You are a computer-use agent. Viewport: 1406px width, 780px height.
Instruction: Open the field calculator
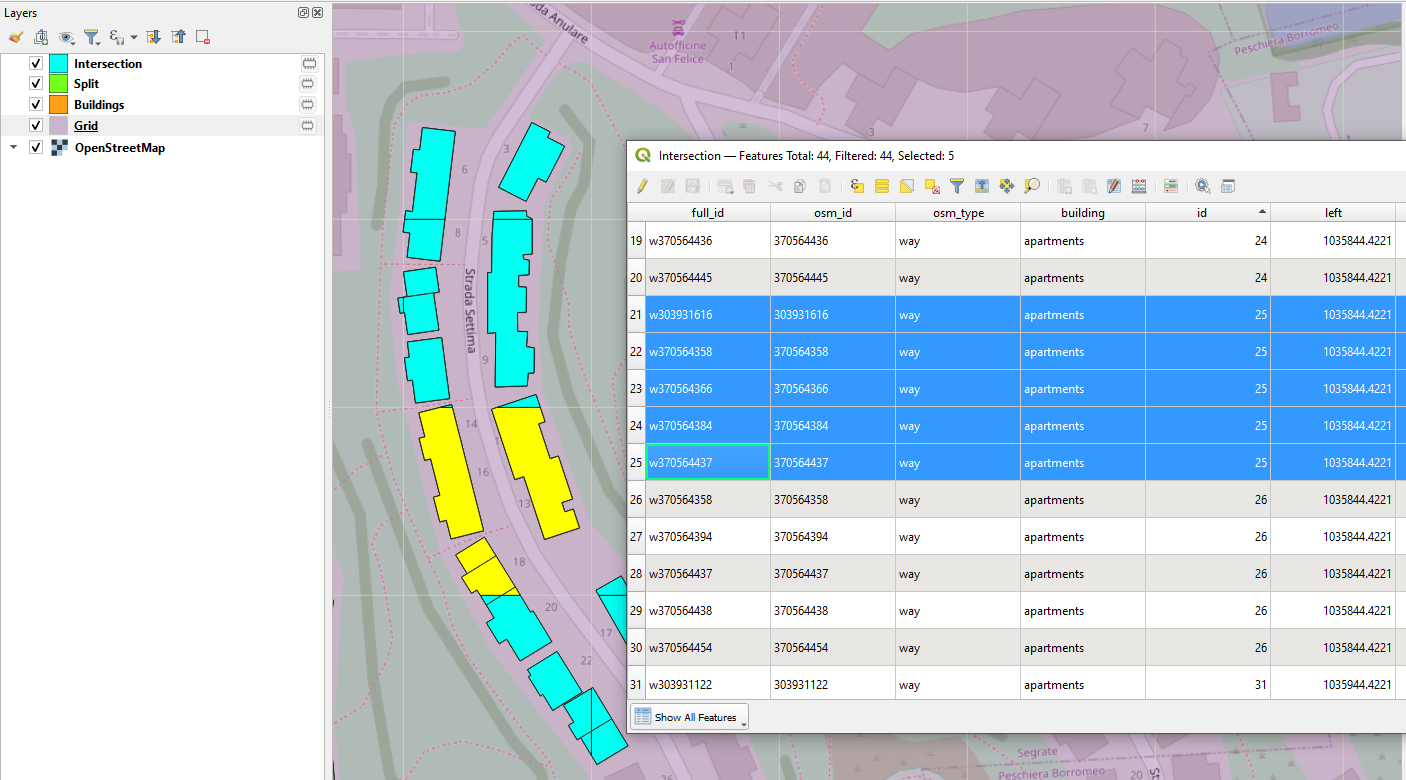pos(1139,186)
